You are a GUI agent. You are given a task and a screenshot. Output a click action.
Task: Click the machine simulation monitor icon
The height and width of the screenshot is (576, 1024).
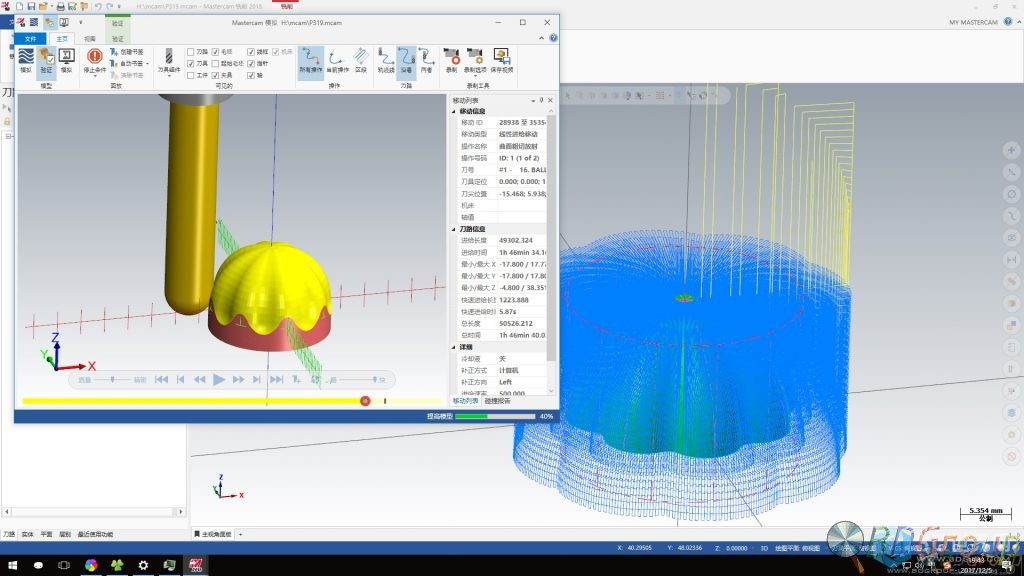67,61
